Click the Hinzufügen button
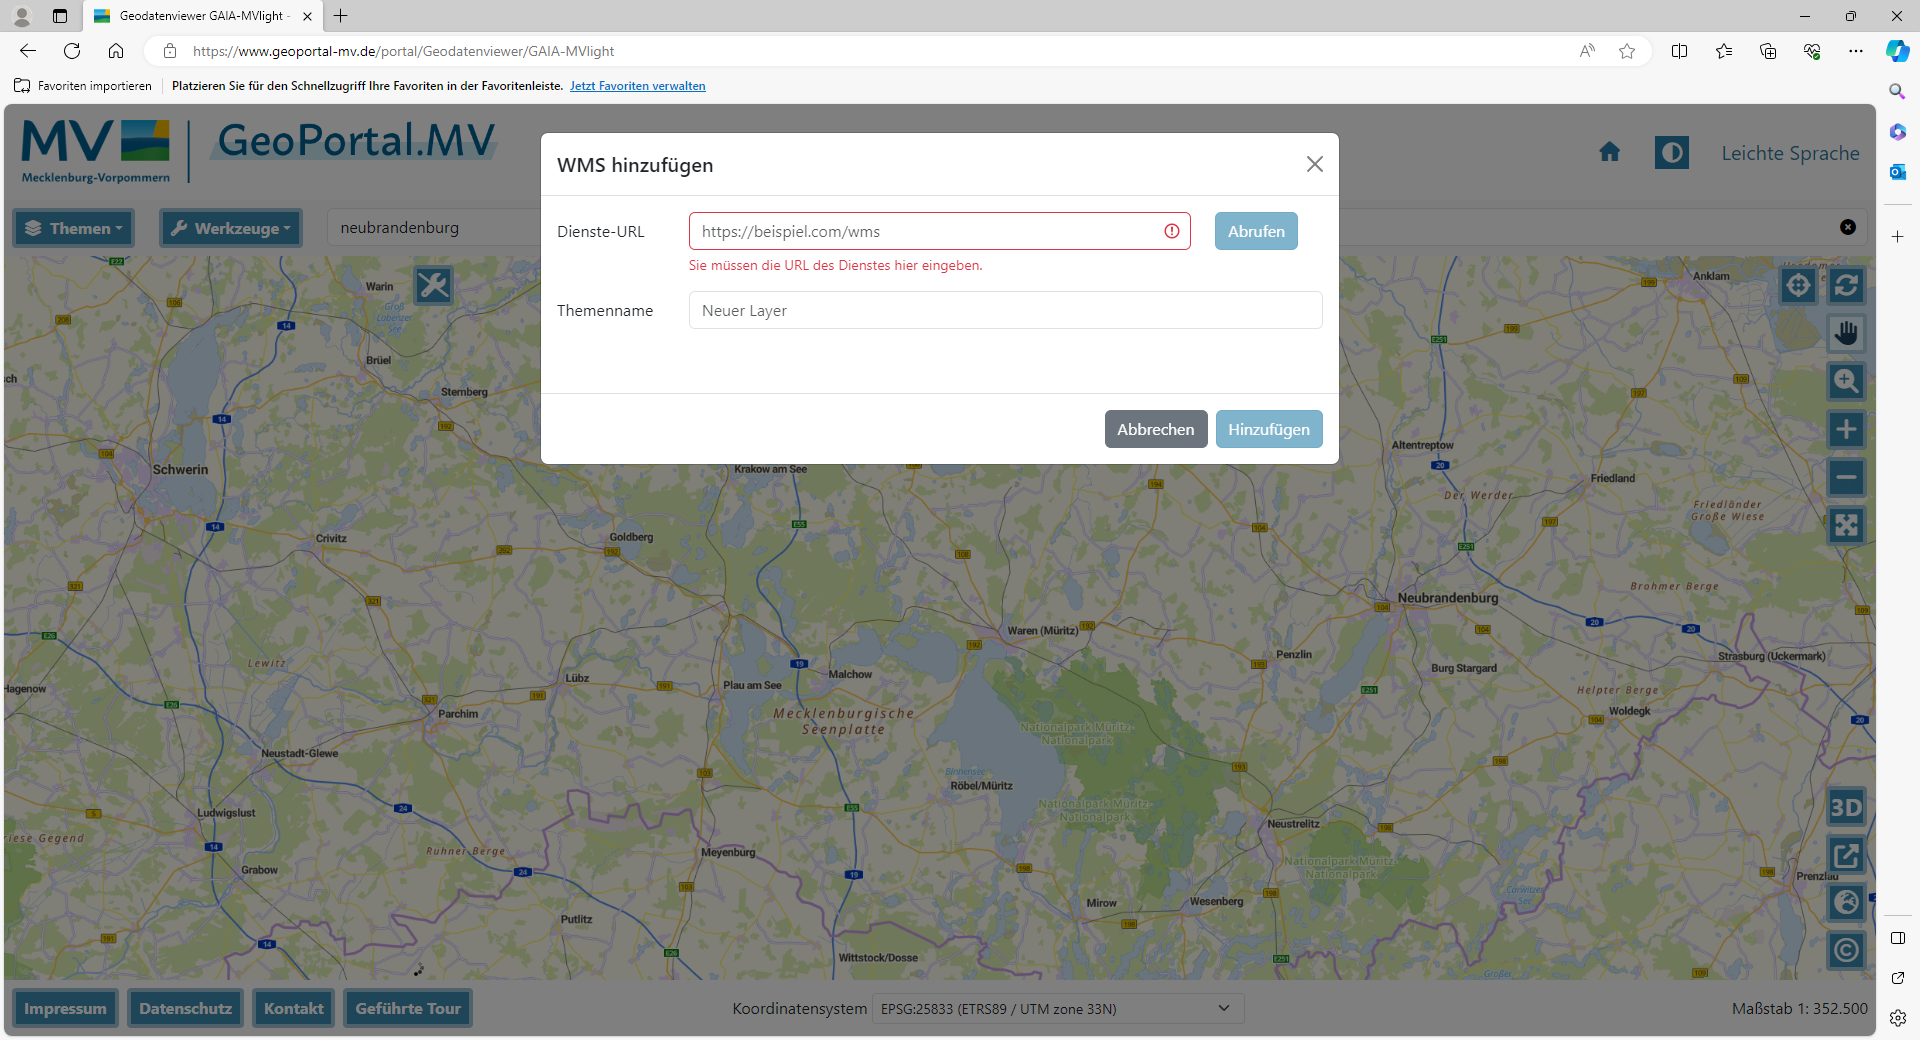Viewport: 1920px width, 1040px height. [x=1269, y=429]
